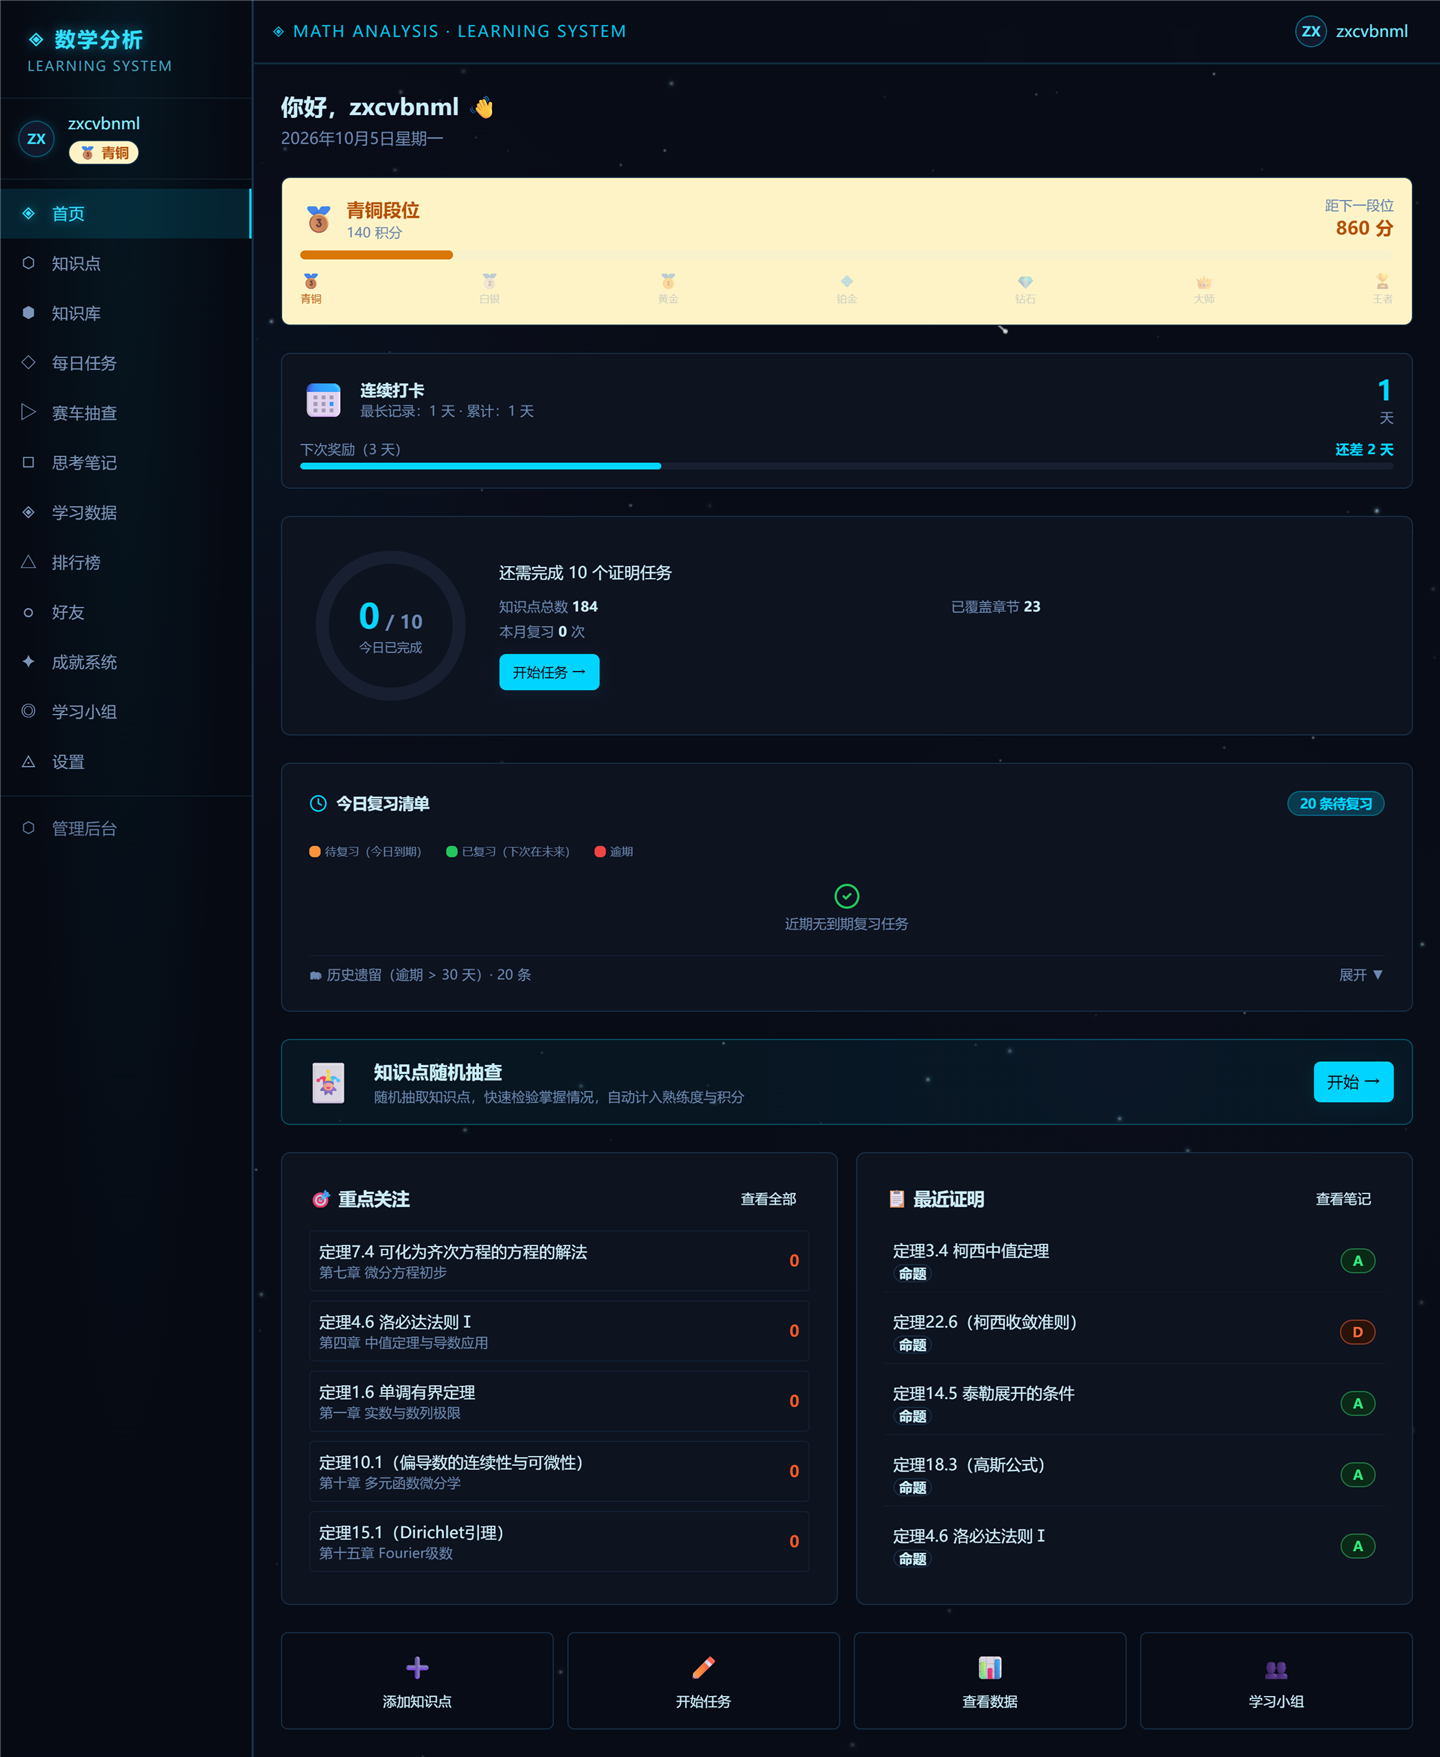Open the 查看笔记 link
The height and width of the screenshot is (1757, 1440).
[x=1343, y=1199]
